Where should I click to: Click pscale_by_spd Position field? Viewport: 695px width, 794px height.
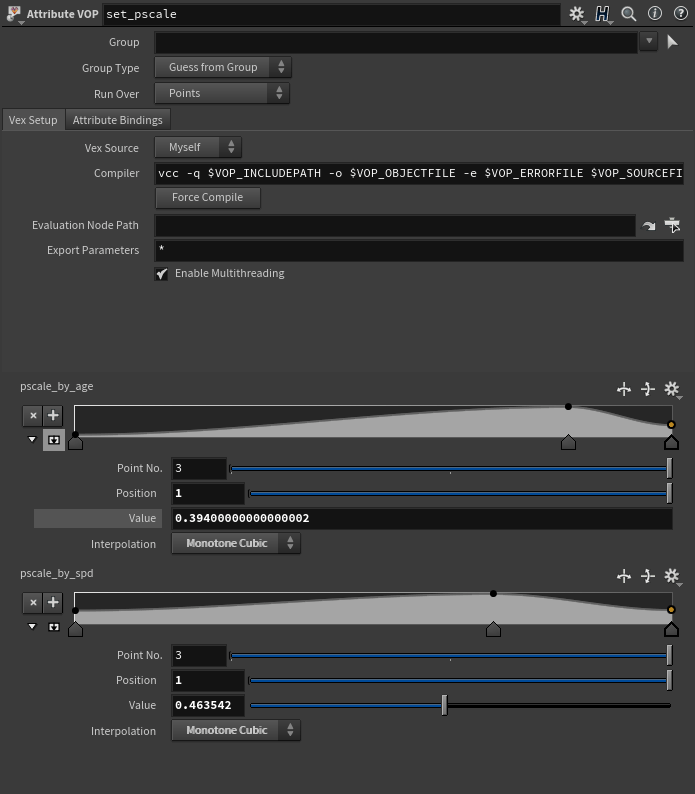click(208, 680)
